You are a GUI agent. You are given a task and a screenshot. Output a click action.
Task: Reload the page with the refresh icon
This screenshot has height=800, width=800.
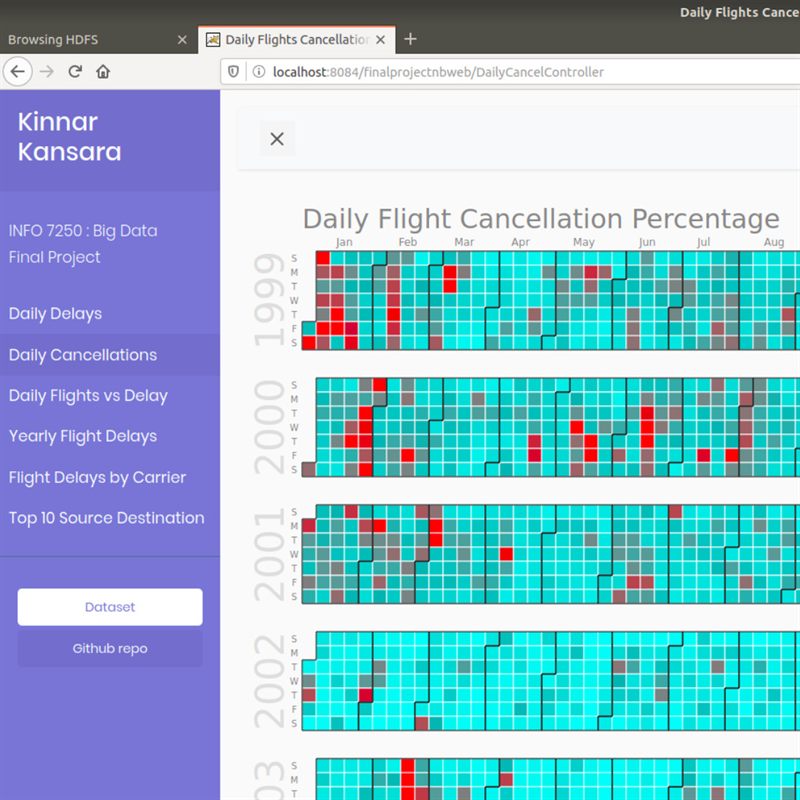click(x=75, y=71)
